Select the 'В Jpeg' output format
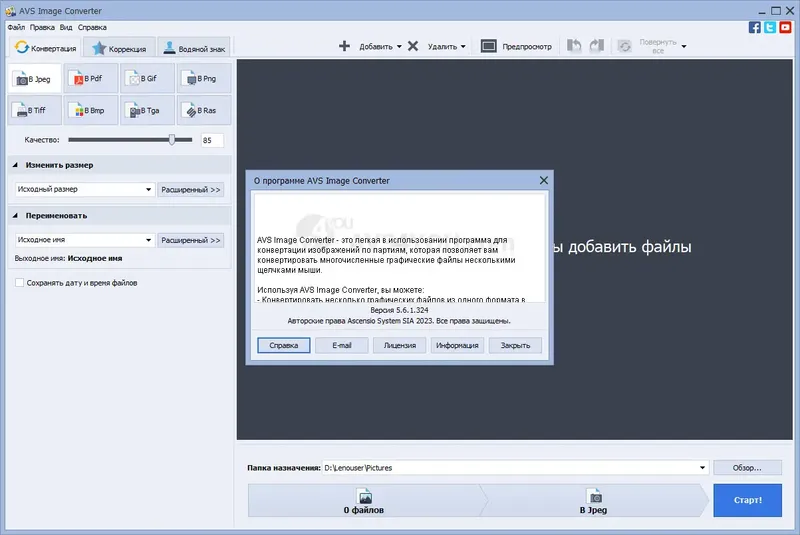800x535 pixels. 35,79
